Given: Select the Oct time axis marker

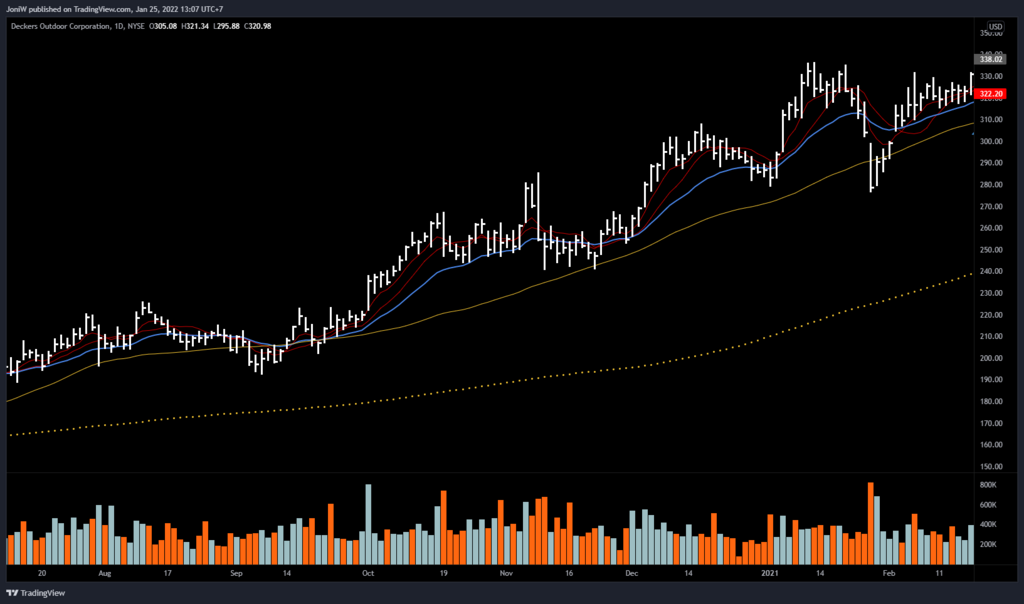Looking at the screenshot, I should tap(367, 575).
